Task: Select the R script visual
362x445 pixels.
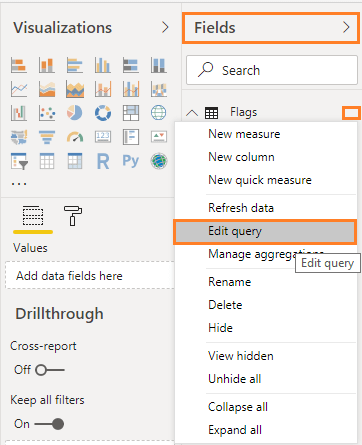Action: [x=103, y=161]
